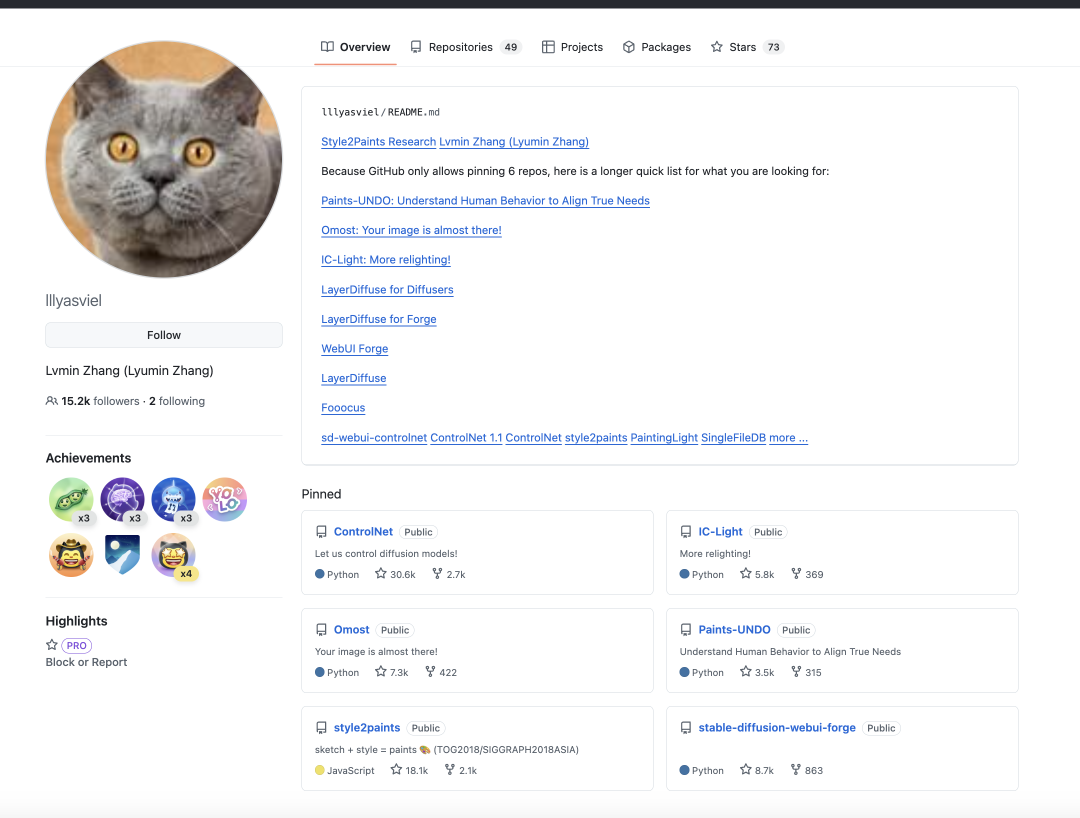The image size is (1080, 818).
Task: View the Stars tab
Action: 747,47
